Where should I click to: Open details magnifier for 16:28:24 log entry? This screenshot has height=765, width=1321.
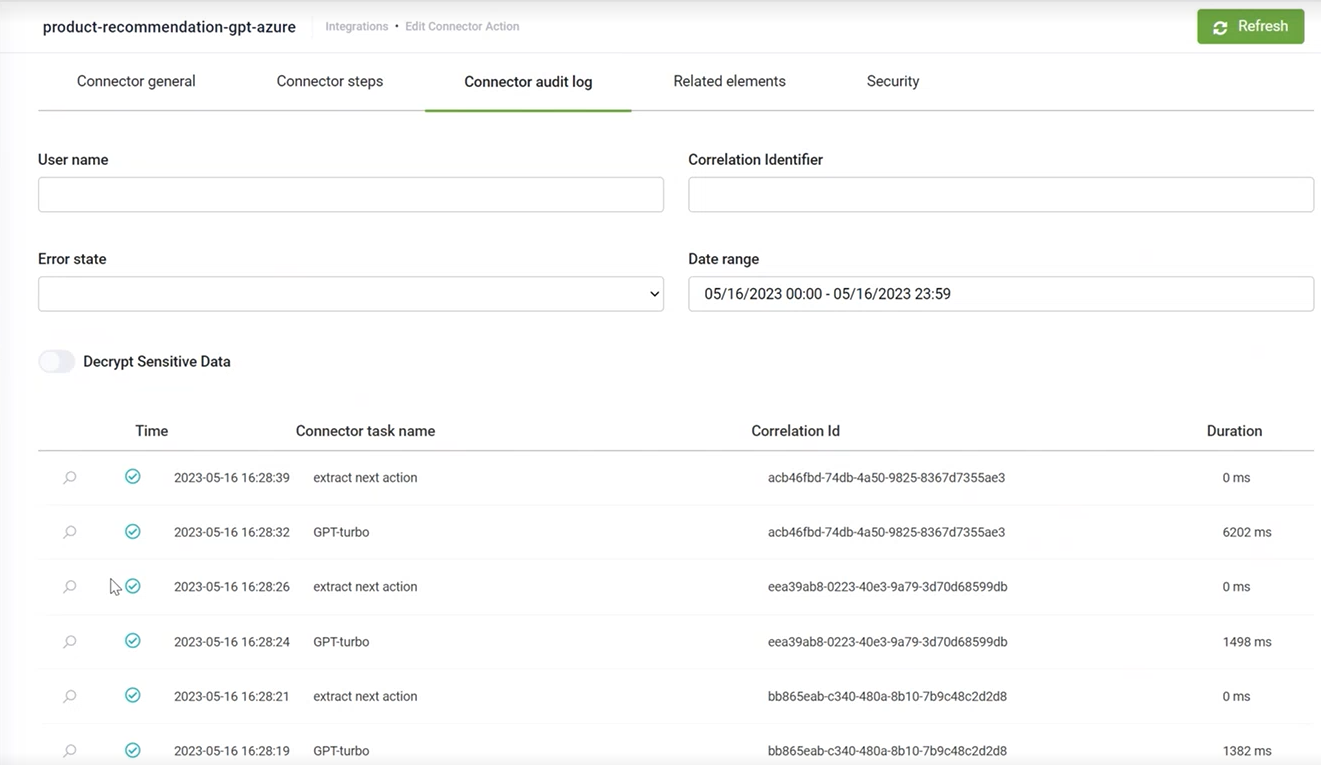click(70, 642)
